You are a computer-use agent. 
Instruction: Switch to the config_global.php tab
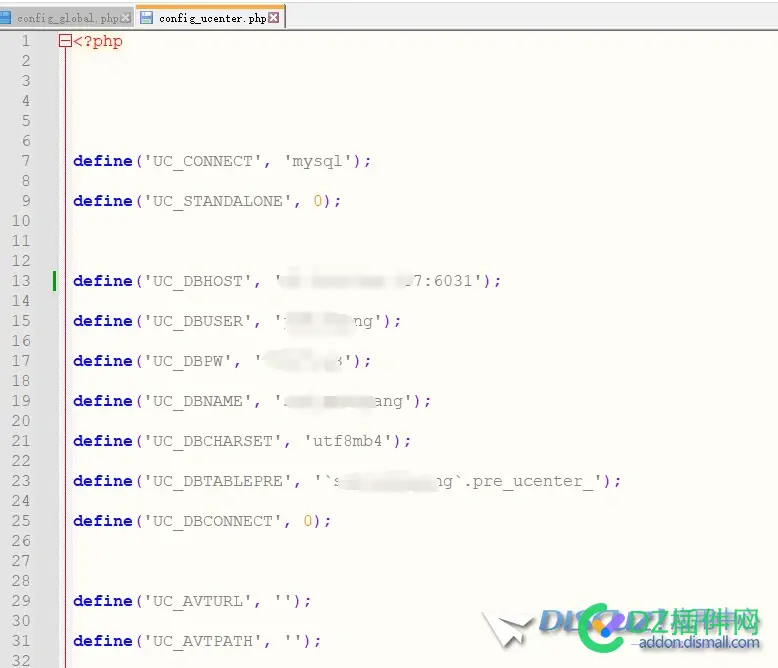[67, 18]
